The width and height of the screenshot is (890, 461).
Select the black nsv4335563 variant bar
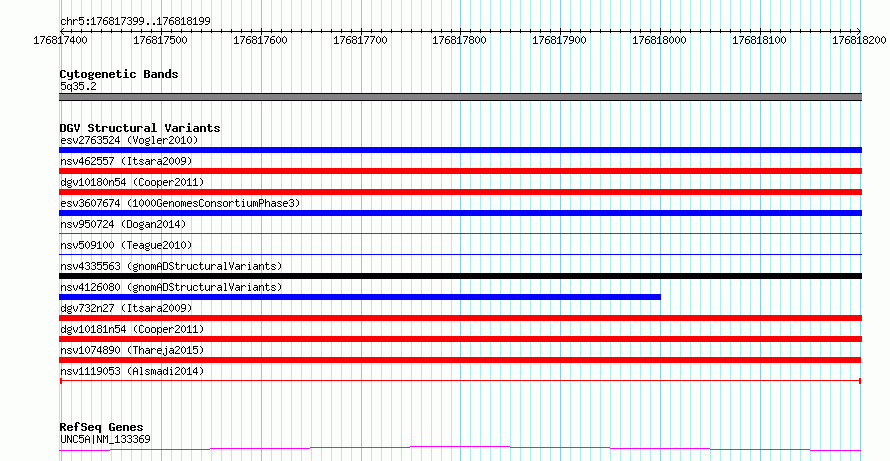460,276
